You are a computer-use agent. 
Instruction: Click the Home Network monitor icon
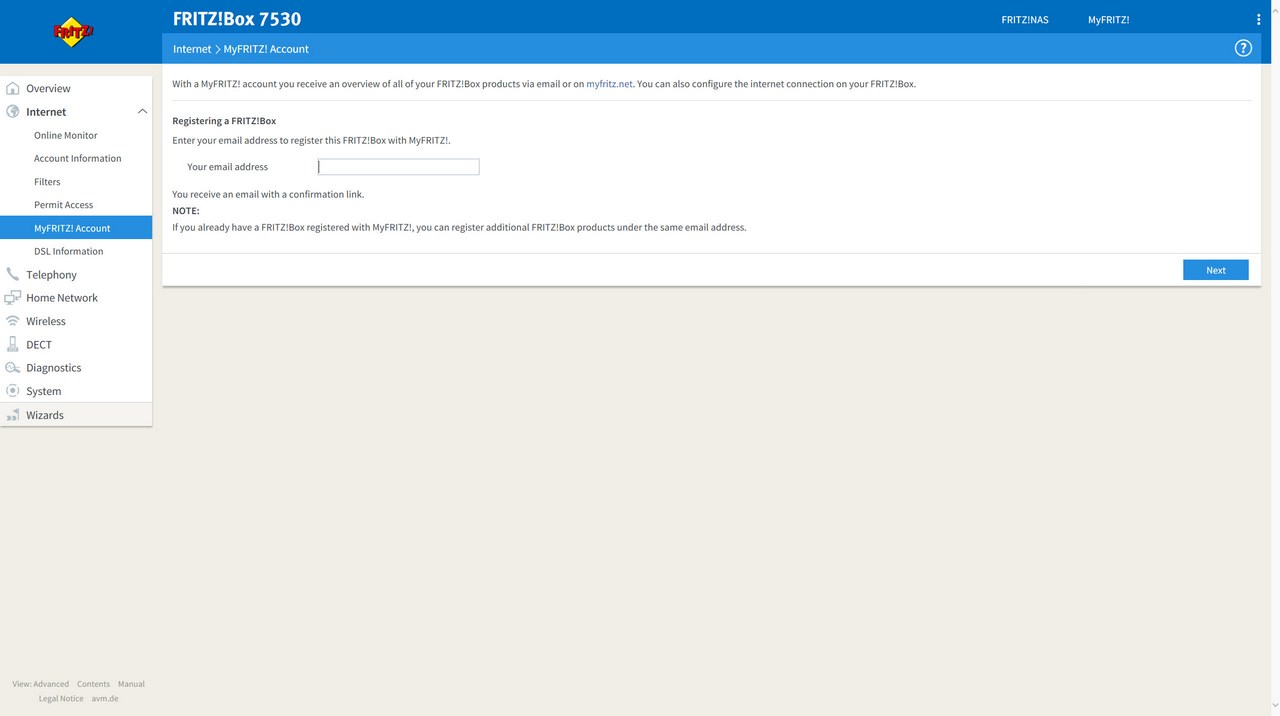point(12,298)
